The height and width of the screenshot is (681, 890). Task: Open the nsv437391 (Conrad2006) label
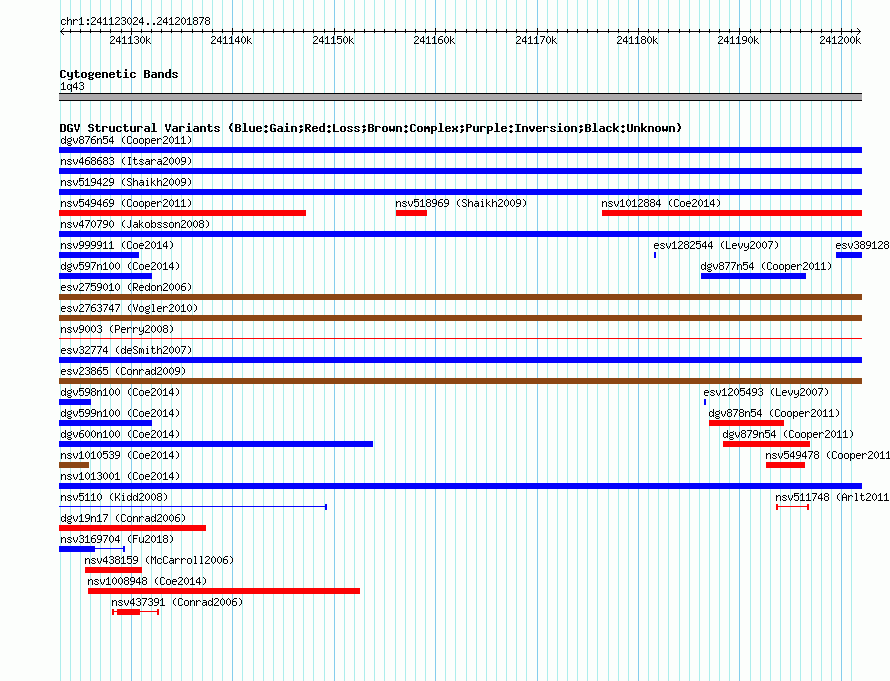tap(177, 602)
